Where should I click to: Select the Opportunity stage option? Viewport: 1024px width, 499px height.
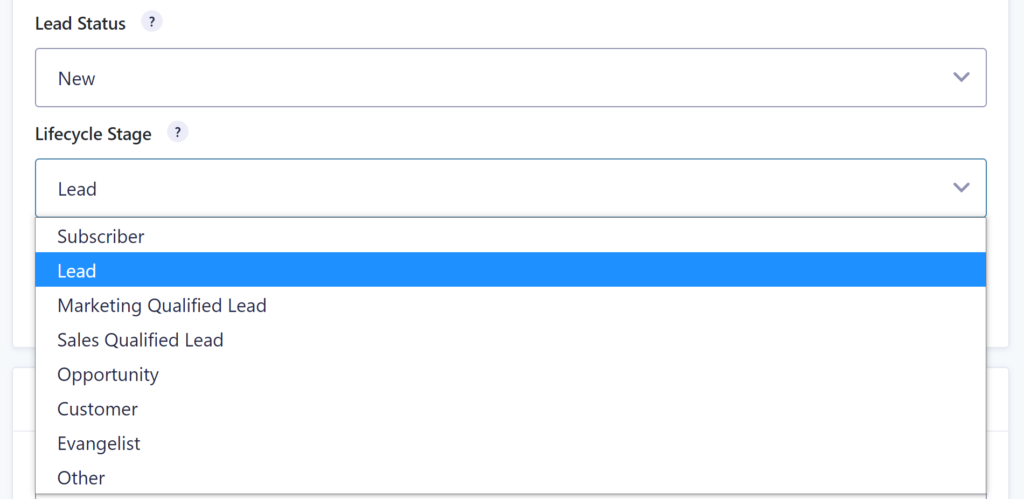(x=108, y=375)
